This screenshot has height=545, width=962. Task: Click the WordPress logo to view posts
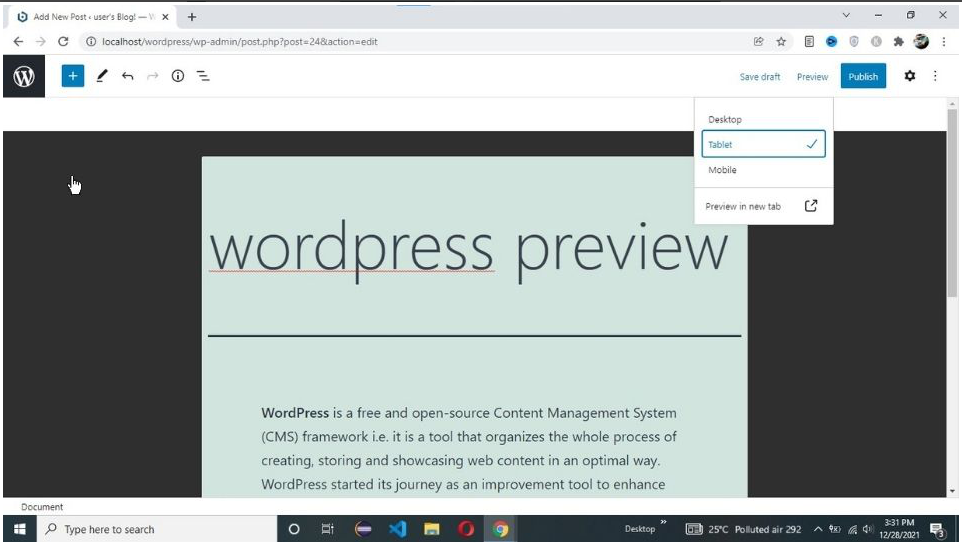coord(24,76)
